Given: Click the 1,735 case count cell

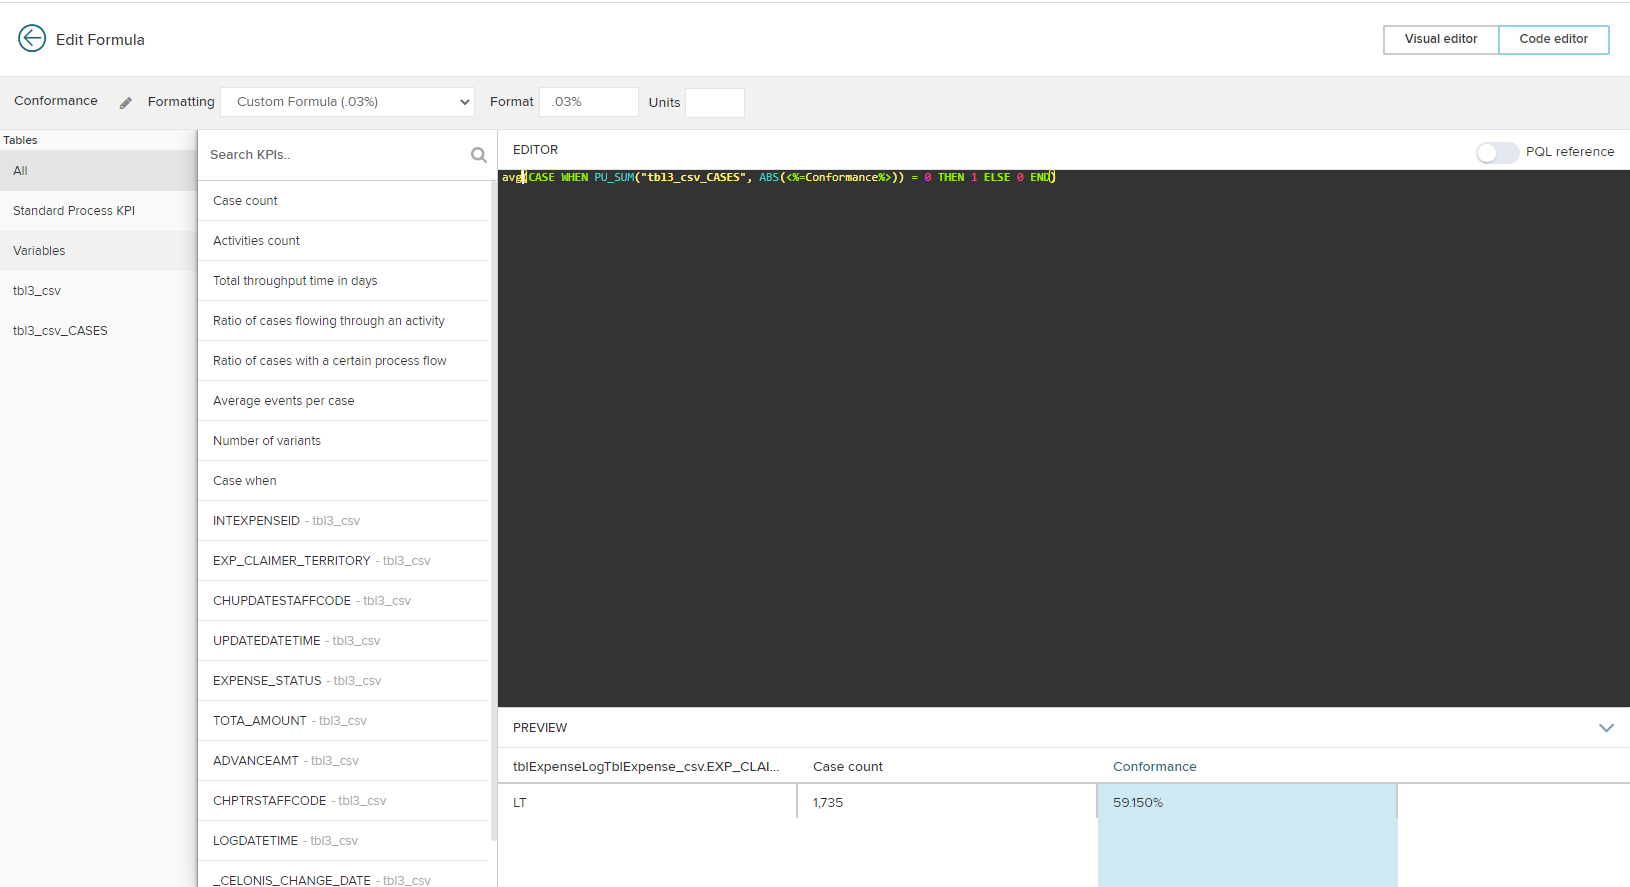Looking at the screenshot, I should pos(947,803).
